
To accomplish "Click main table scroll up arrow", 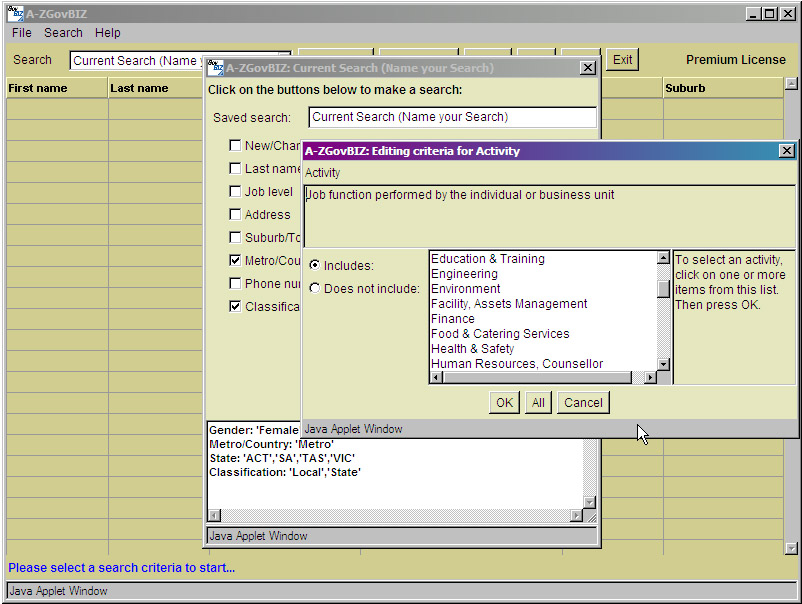I will tap(791, 84).
